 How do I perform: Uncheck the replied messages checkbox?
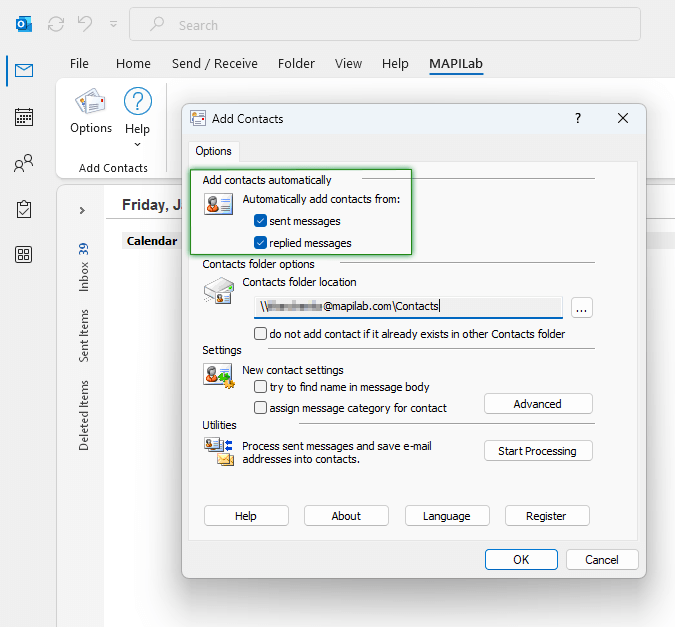[x=260, y=243]
